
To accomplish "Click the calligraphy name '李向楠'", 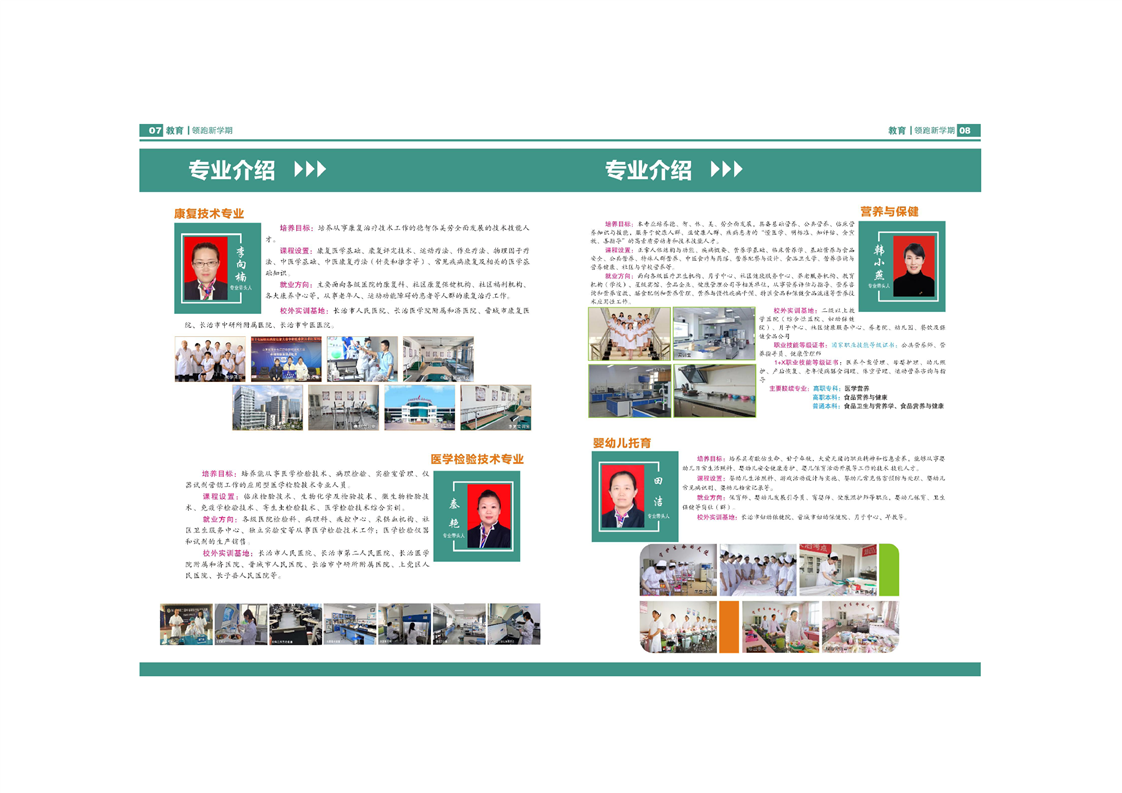I will pos(241,265).
